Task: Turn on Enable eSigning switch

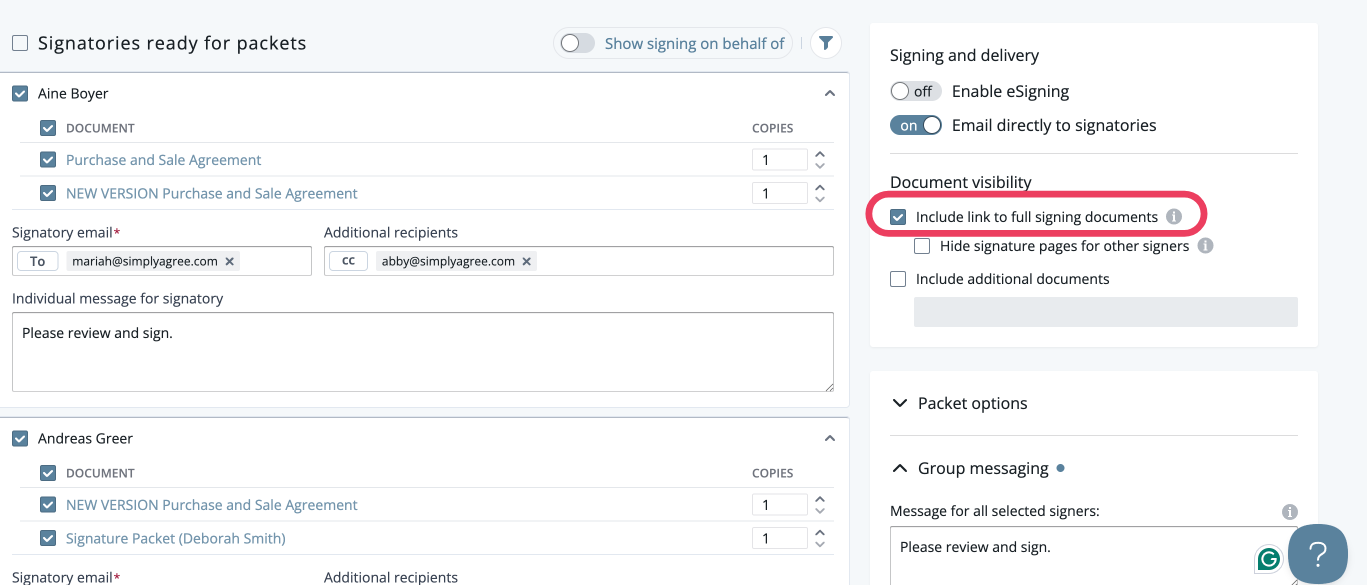Action: pos(914,91)
